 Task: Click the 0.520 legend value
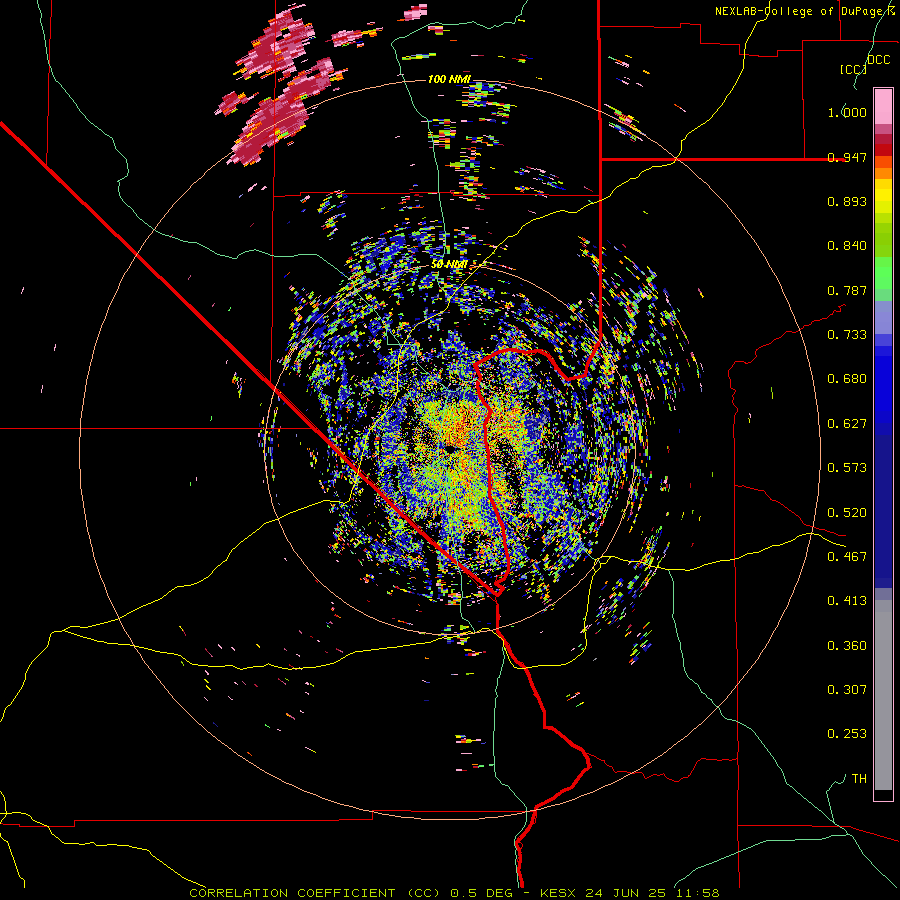(x=847, y=513)
